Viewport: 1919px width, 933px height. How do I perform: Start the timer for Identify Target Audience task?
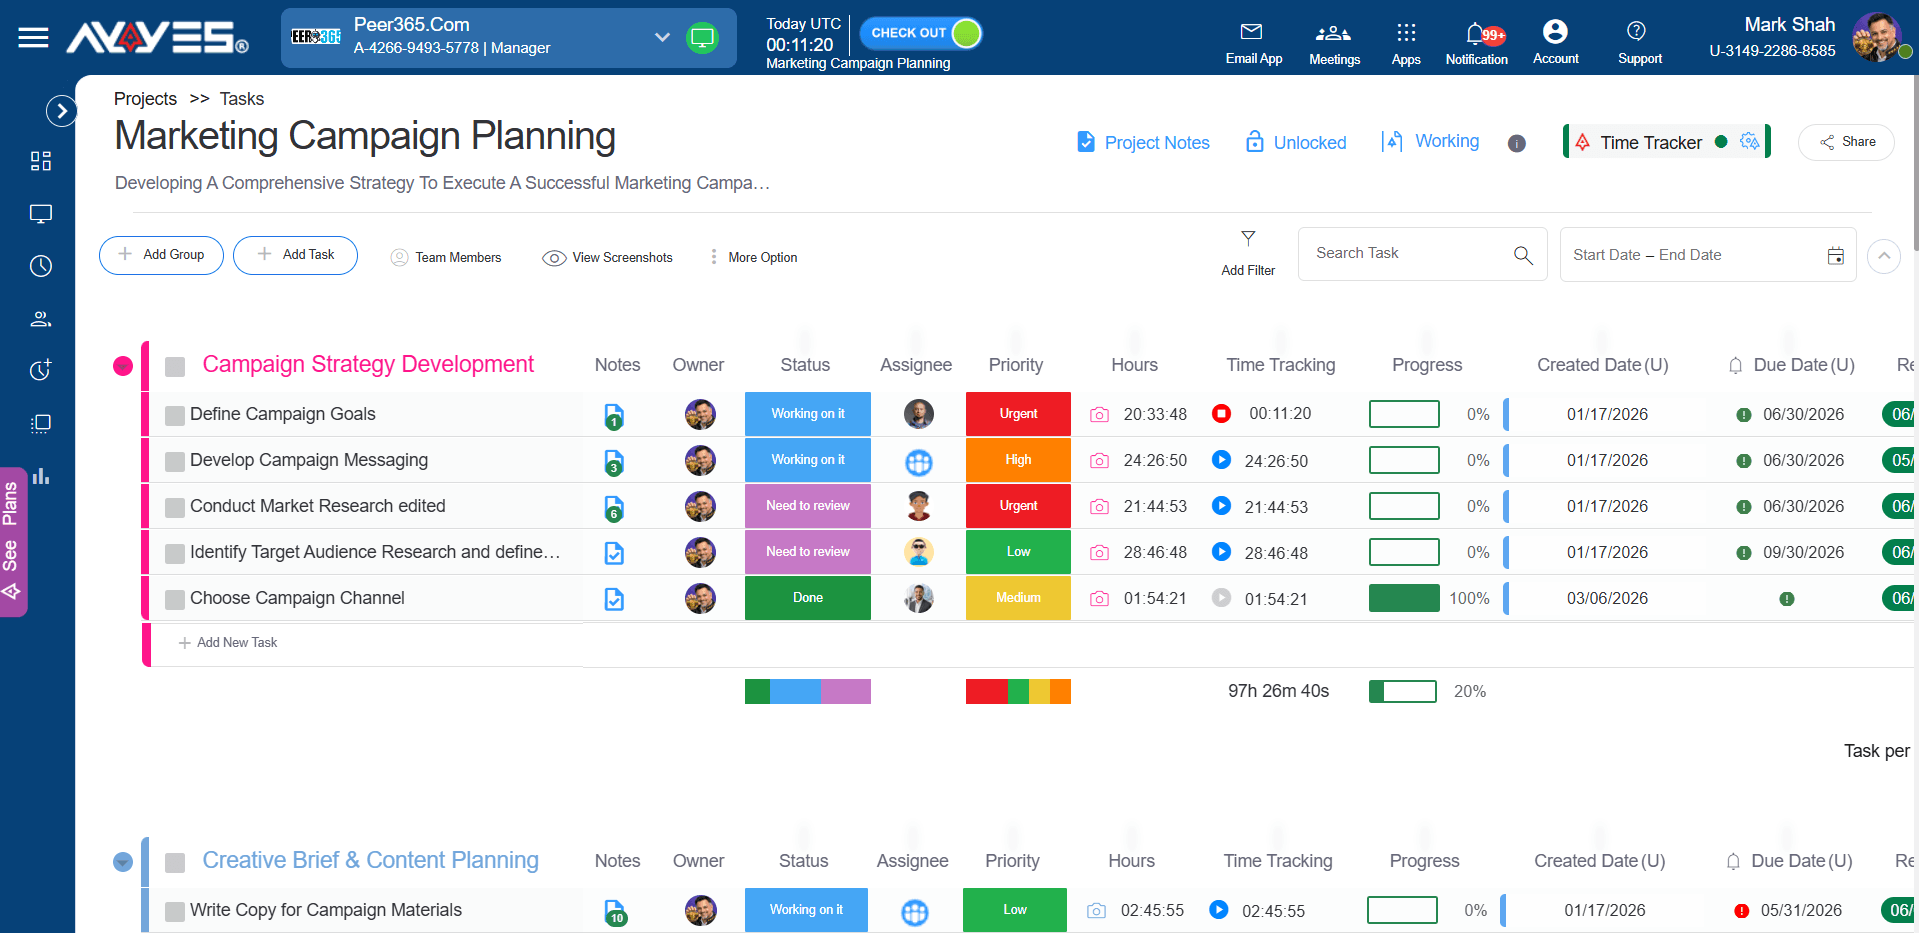tap(1221, 552)
